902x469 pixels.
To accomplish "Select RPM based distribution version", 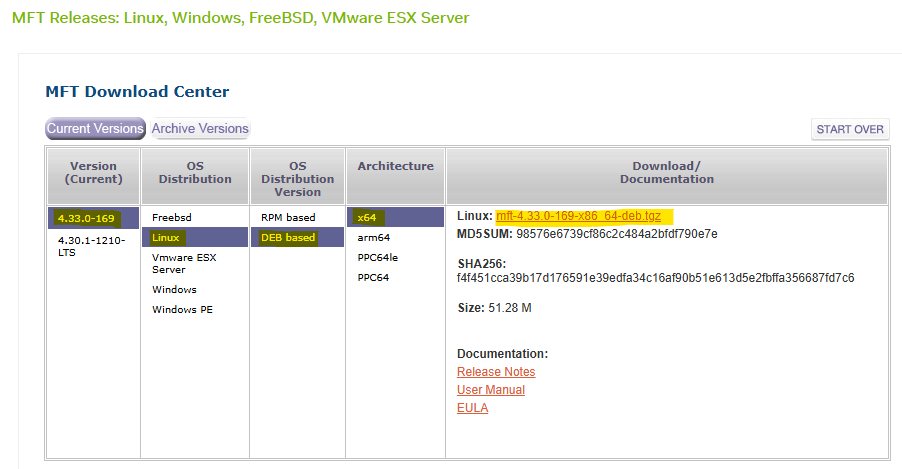I will pyautogui.click(x=288, y=218).
